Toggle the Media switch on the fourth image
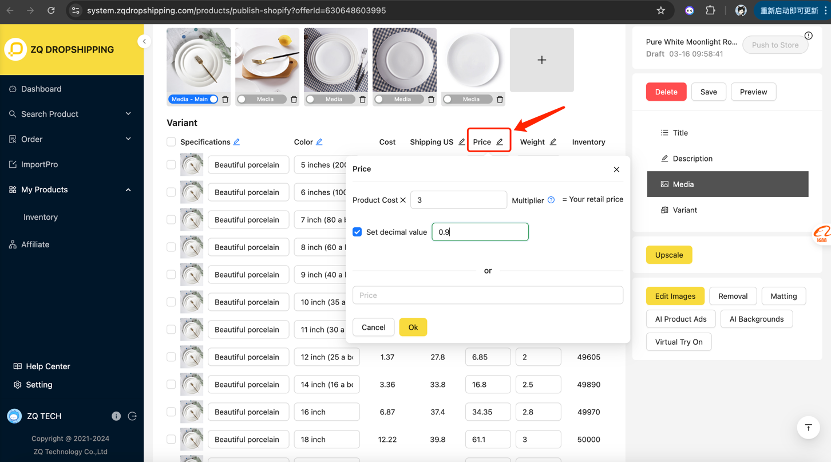This screenshot has height=462, width=832. point(399,99)
